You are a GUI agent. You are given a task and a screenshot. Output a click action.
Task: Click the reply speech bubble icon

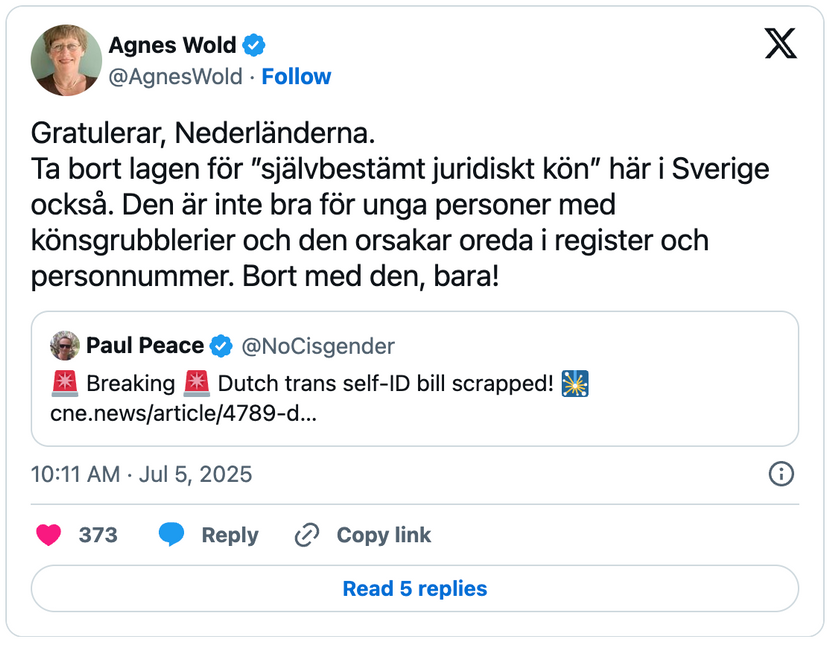171,535
